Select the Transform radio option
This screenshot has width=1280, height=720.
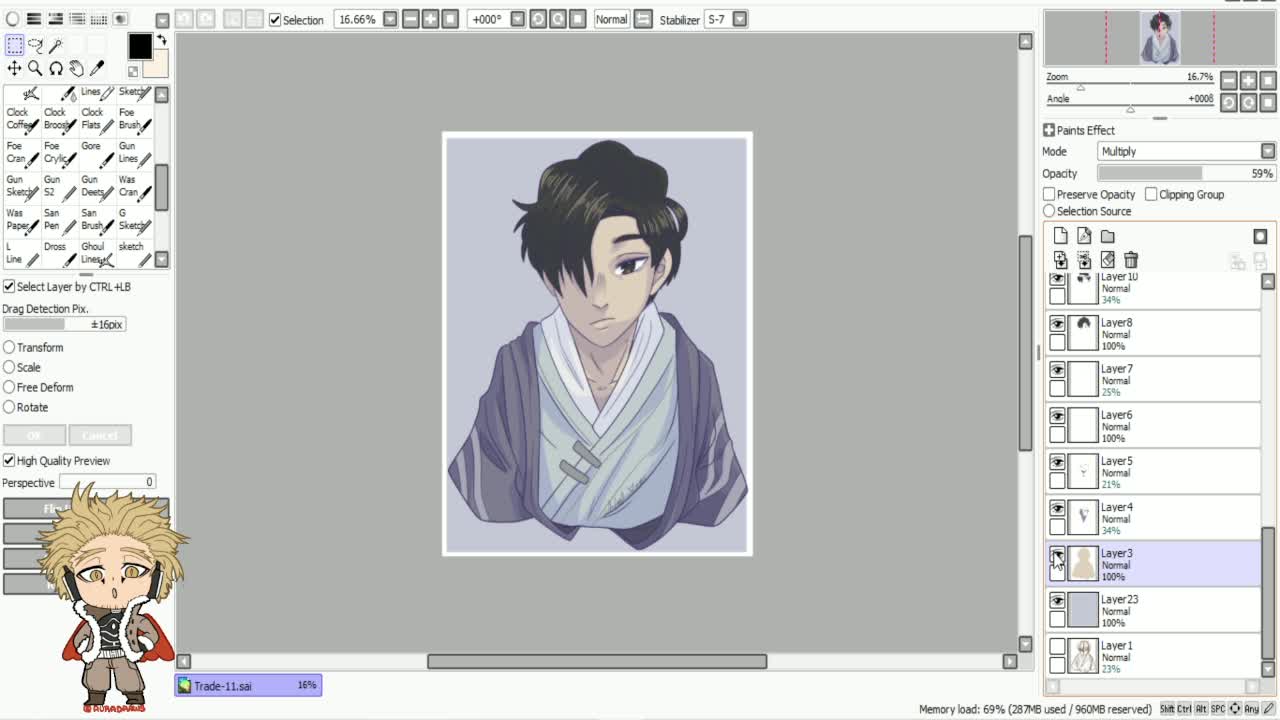[9, 348]
